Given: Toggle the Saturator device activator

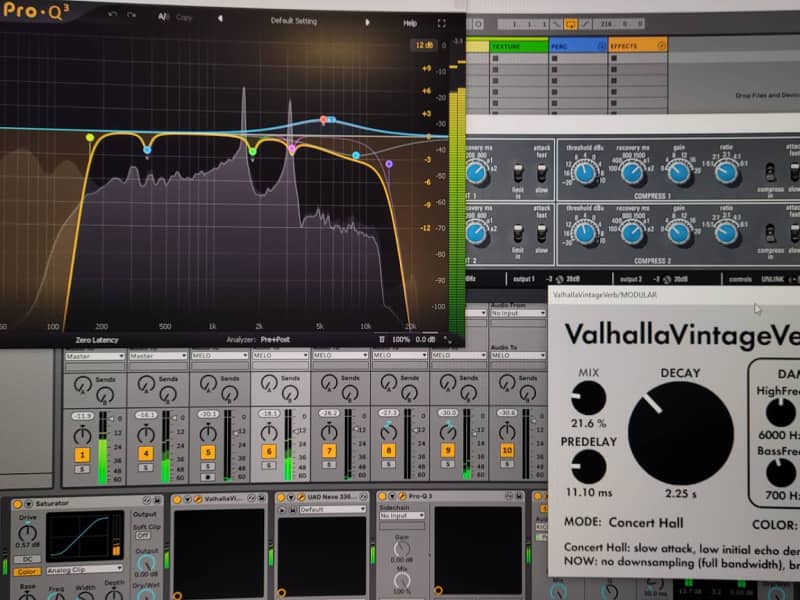Looking at the screenshot, I should [x=18, y=504].
